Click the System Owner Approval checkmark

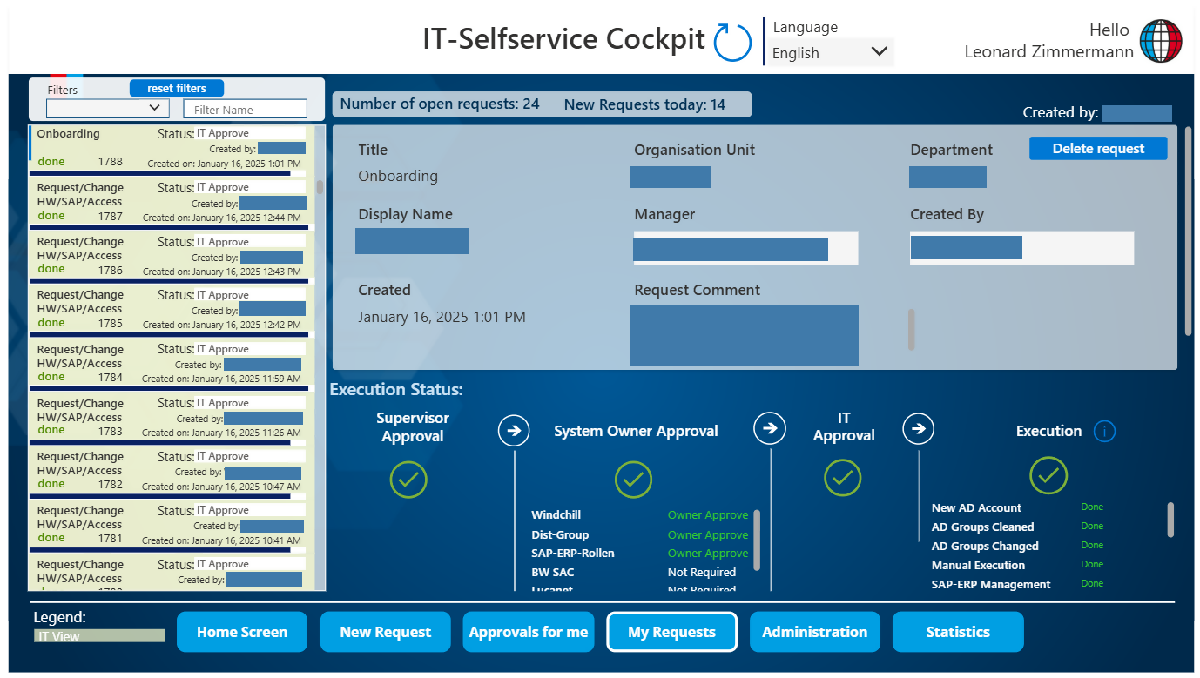(633, 479)
